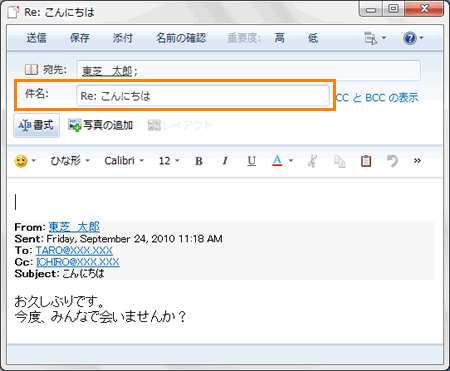Minimize the Re: こんにちは window
450x371 pixels.
coord(371,9)
